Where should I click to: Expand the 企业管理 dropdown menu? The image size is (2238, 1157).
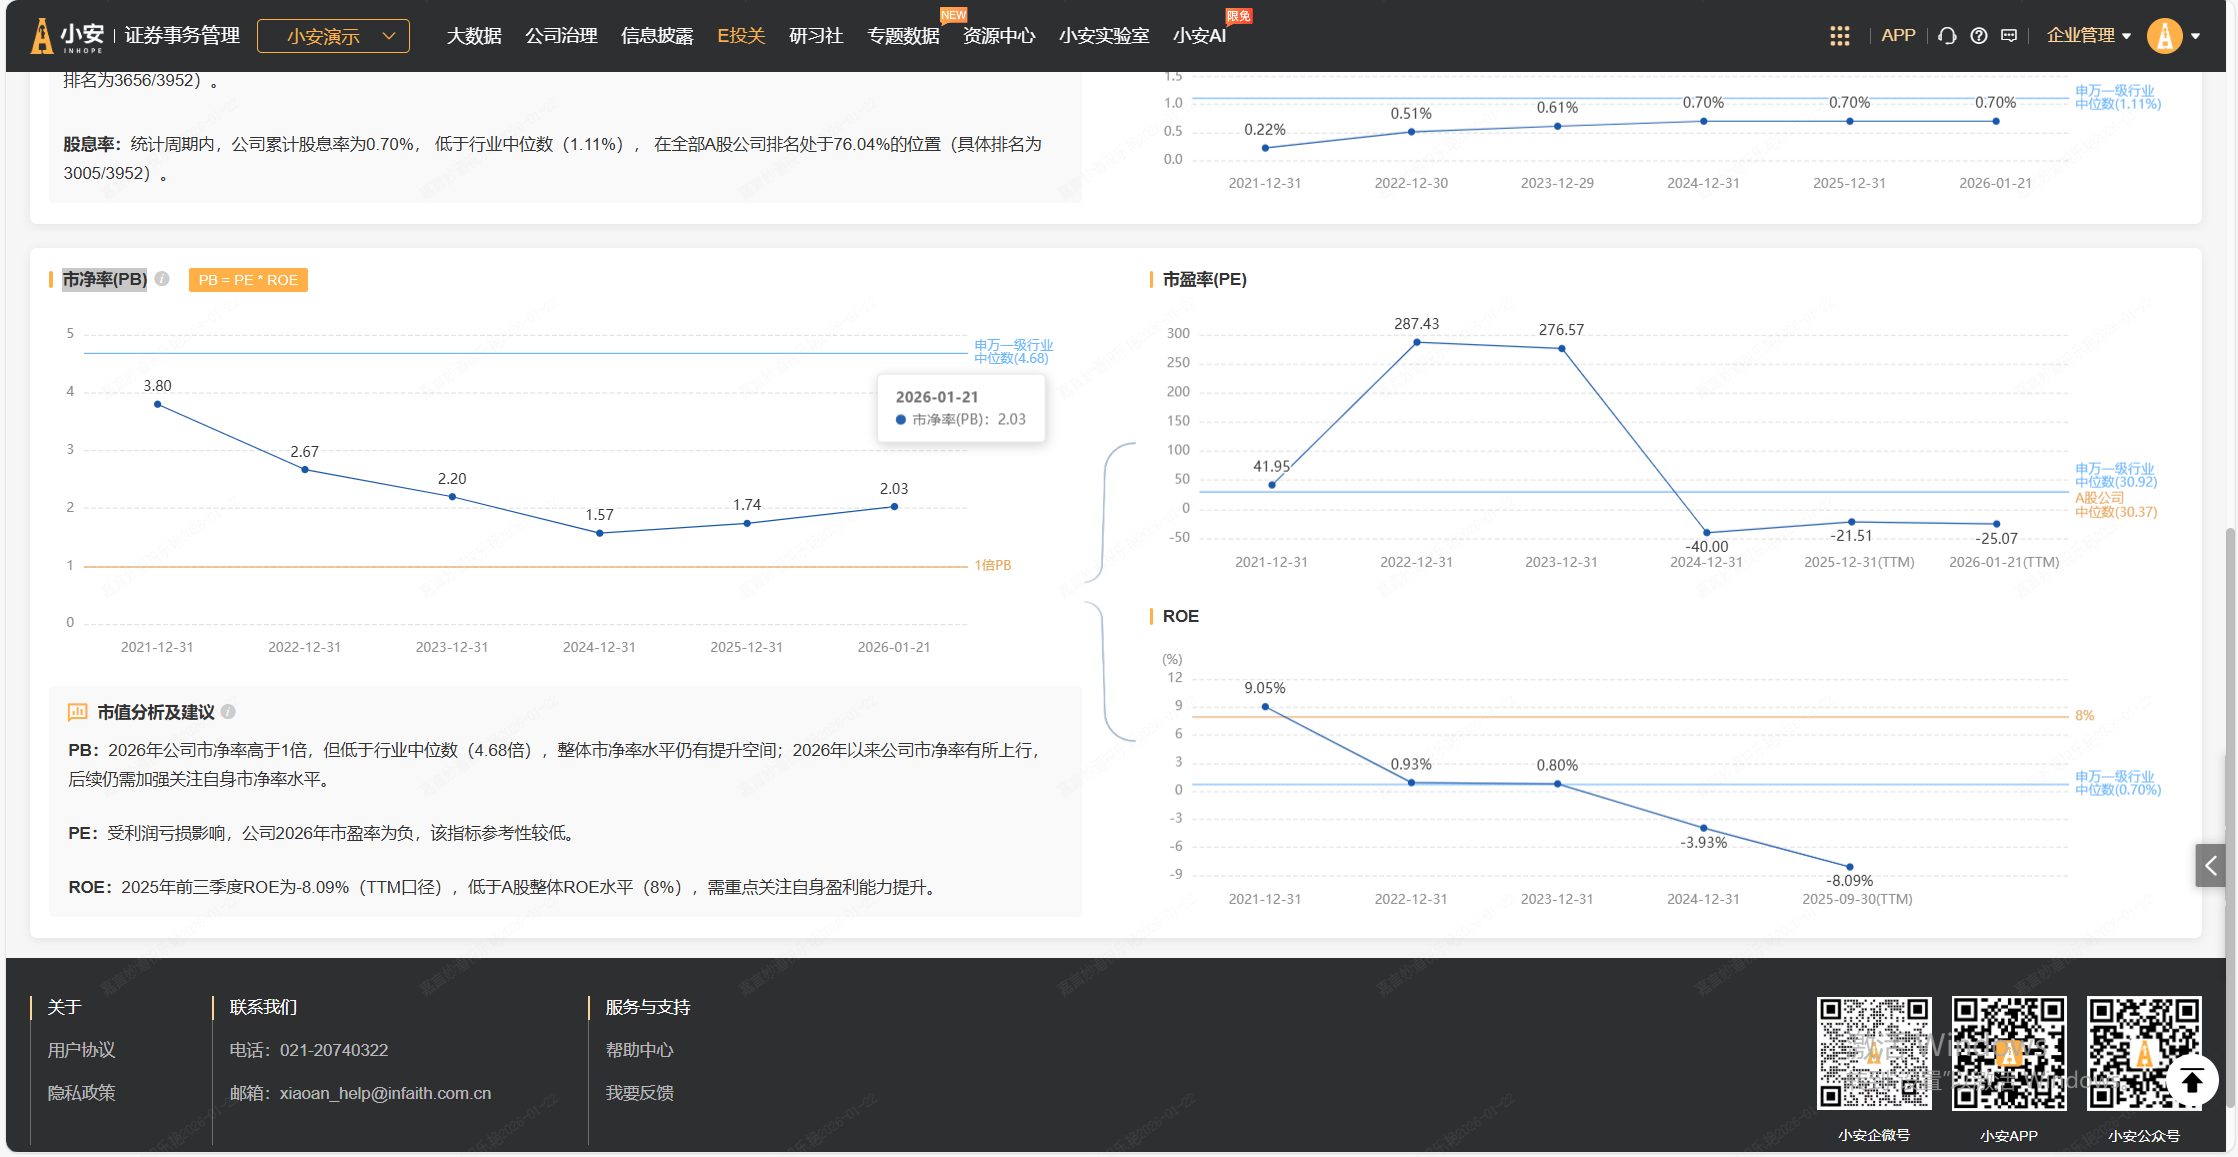click(2088, 36)
